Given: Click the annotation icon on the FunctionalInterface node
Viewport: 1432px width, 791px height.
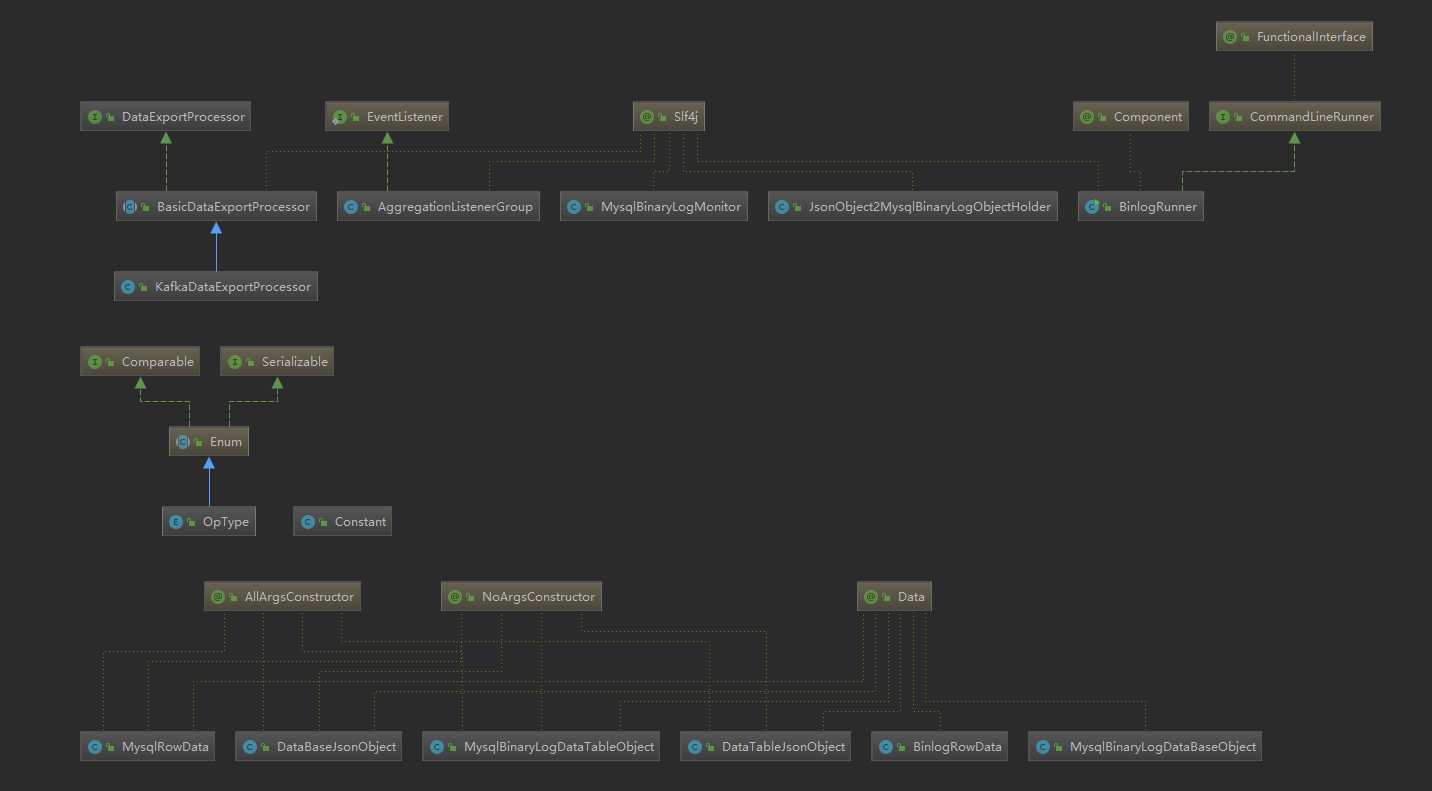Looking at the screenshot, I should tap(1230, 37).
